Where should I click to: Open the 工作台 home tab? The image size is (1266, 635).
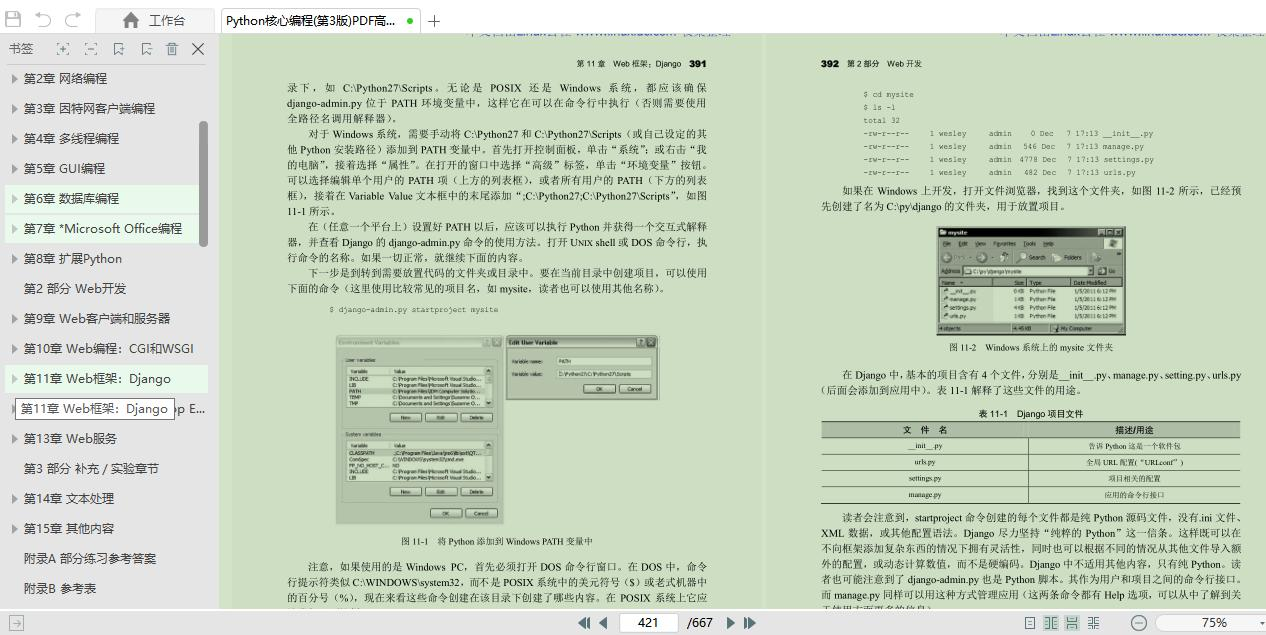pyautogui.click(x=154, y=20)
